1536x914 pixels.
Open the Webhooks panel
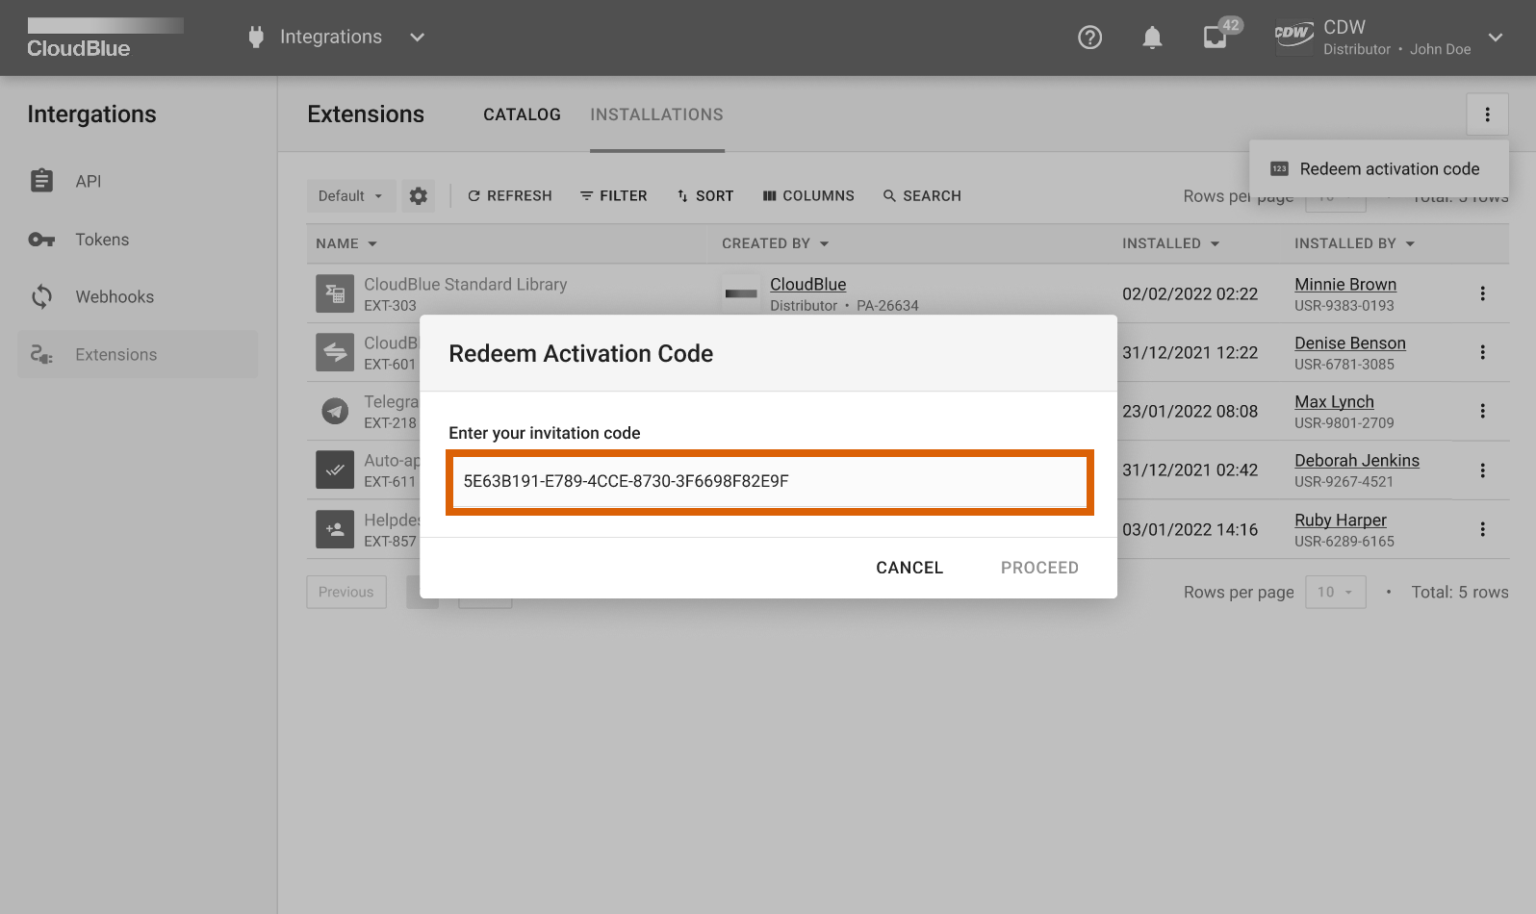[x=114, y=296]
